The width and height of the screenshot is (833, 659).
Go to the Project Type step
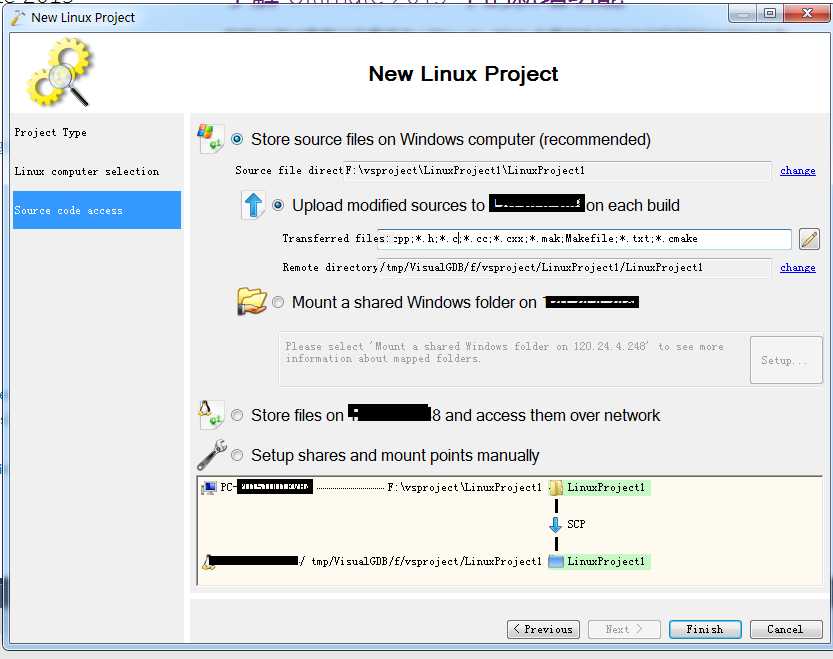(x=50, y=132)
